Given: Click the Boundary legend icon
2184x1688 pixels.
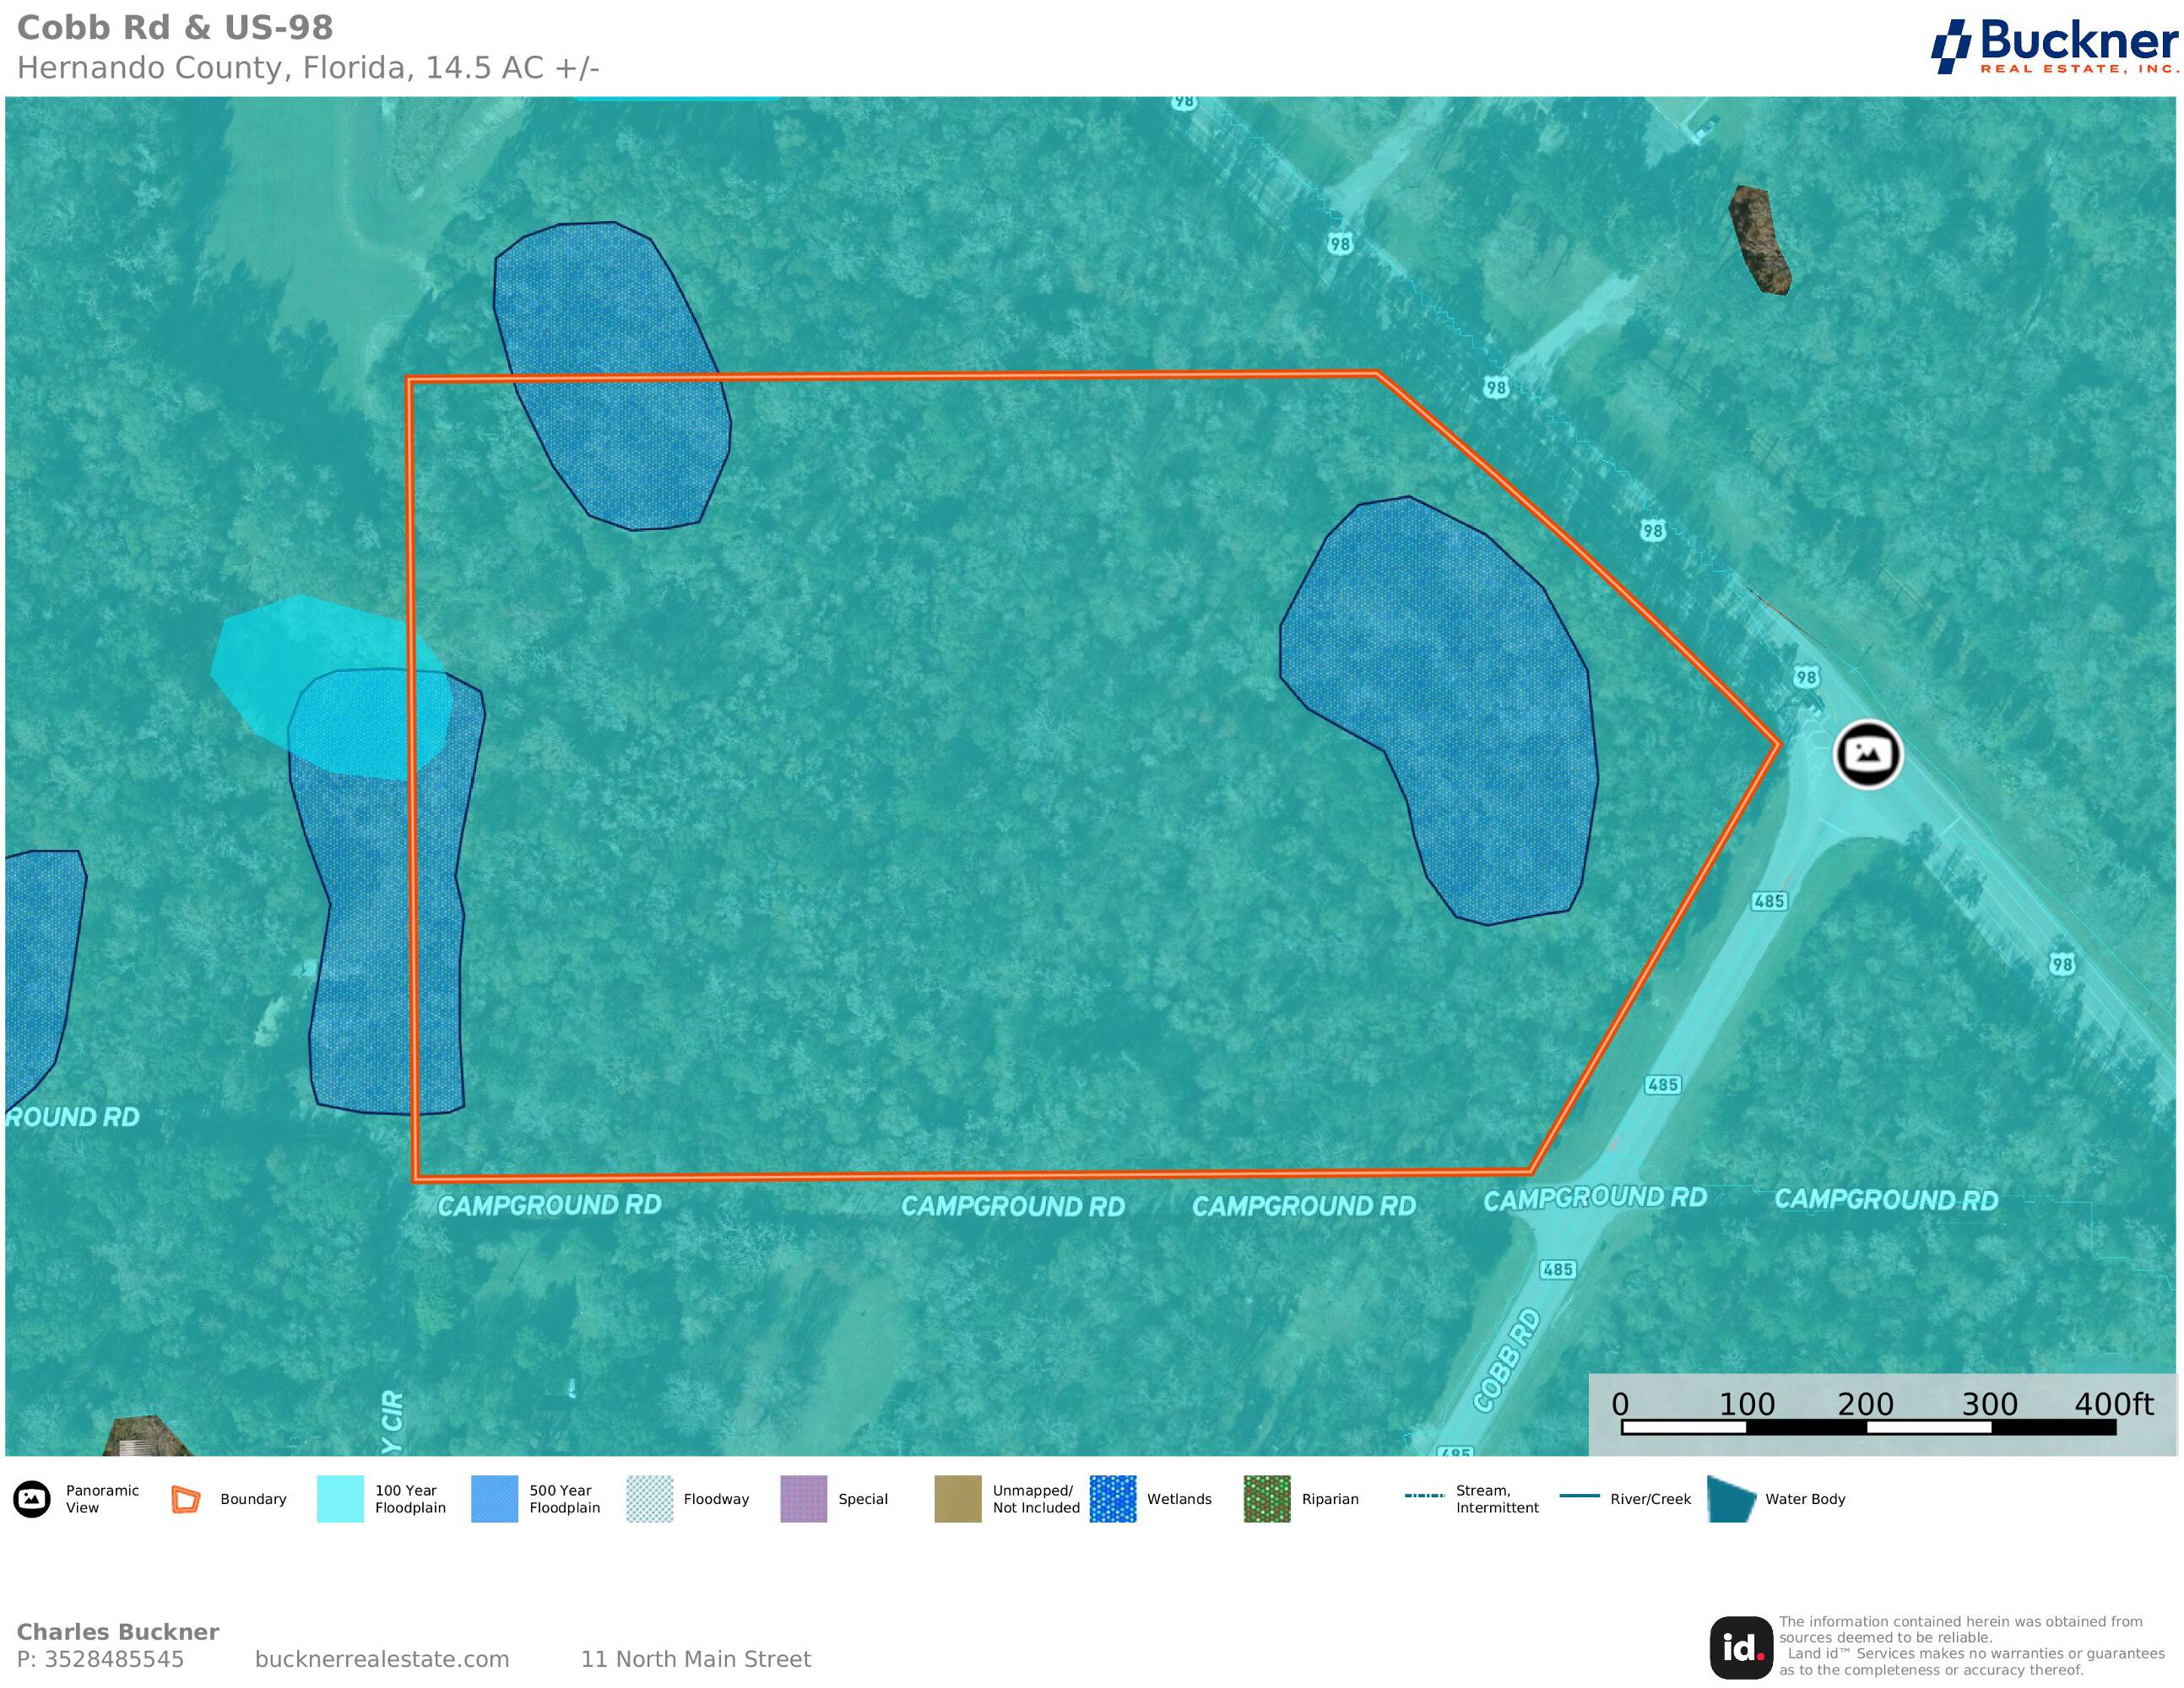Looking at the screenshot, I should coord(186,1499).
